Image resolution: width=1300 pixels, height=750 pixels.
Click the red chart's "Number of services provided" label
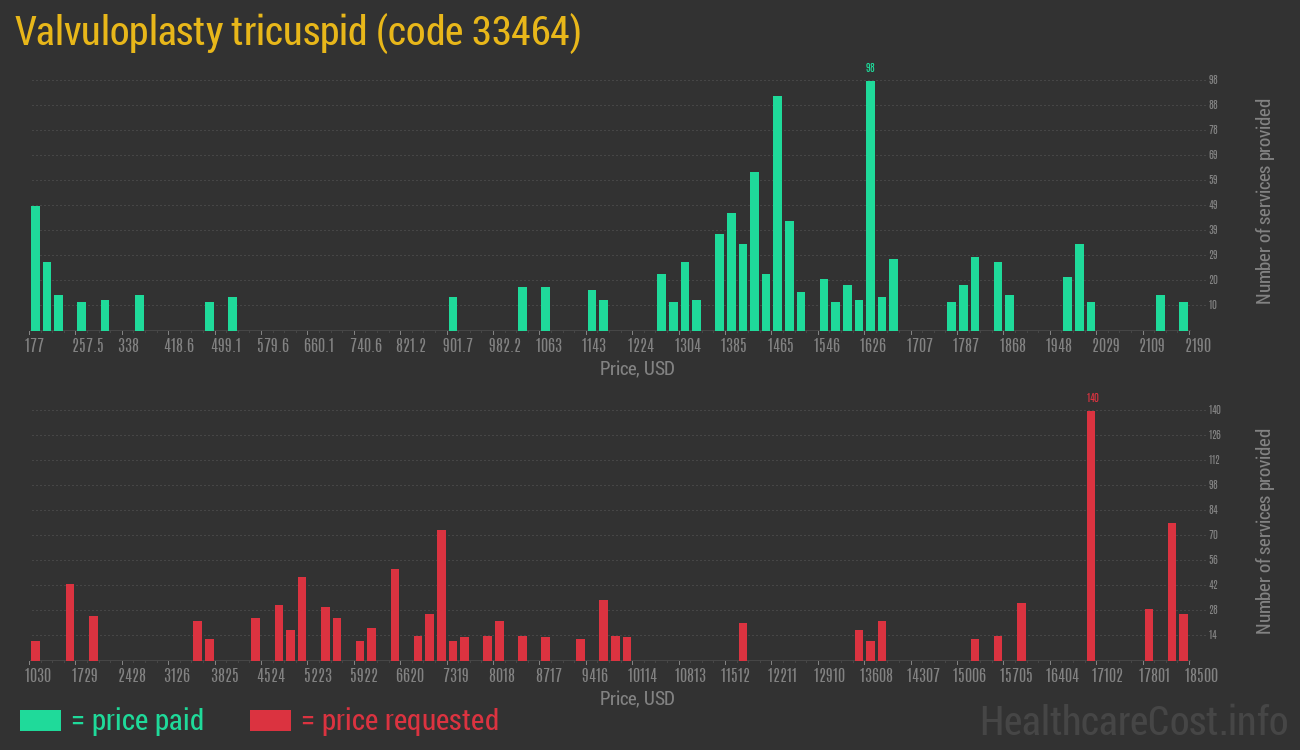[x=1264, y=532]
